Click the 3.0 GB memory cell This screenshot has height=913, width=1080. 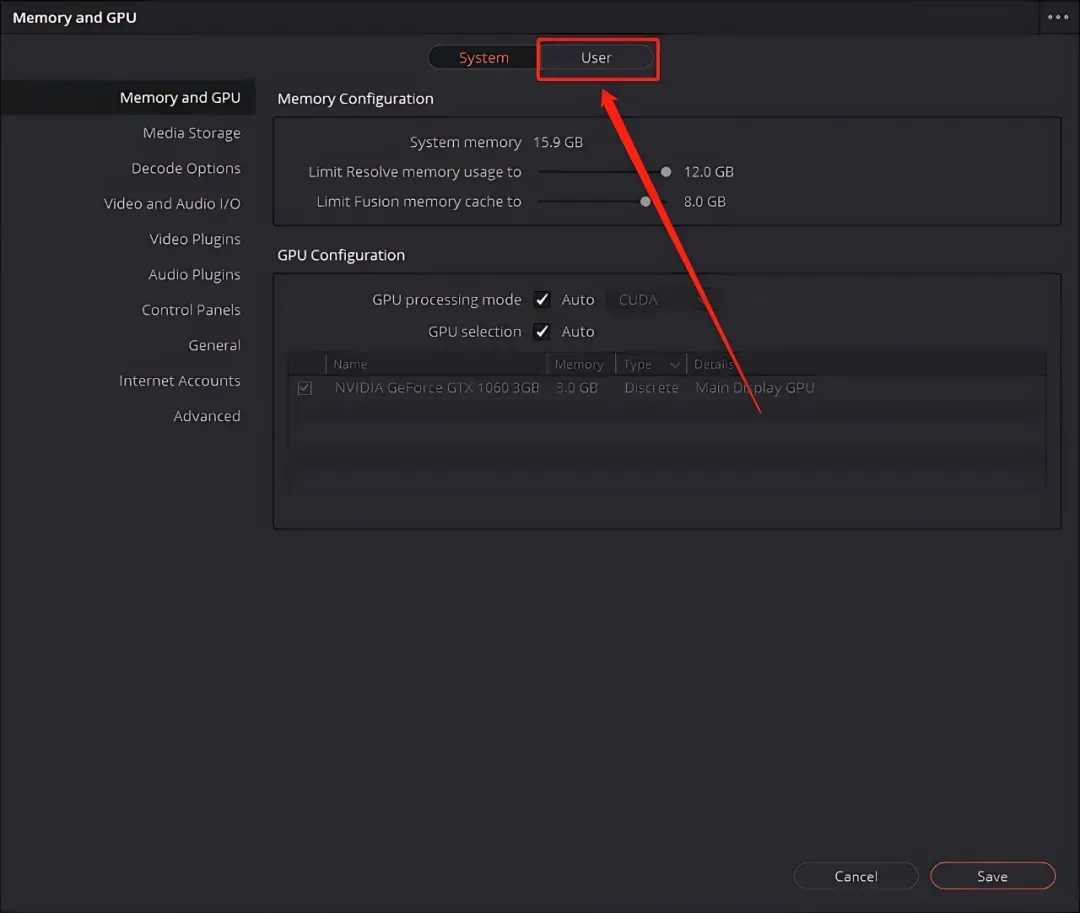coord(577,388)
